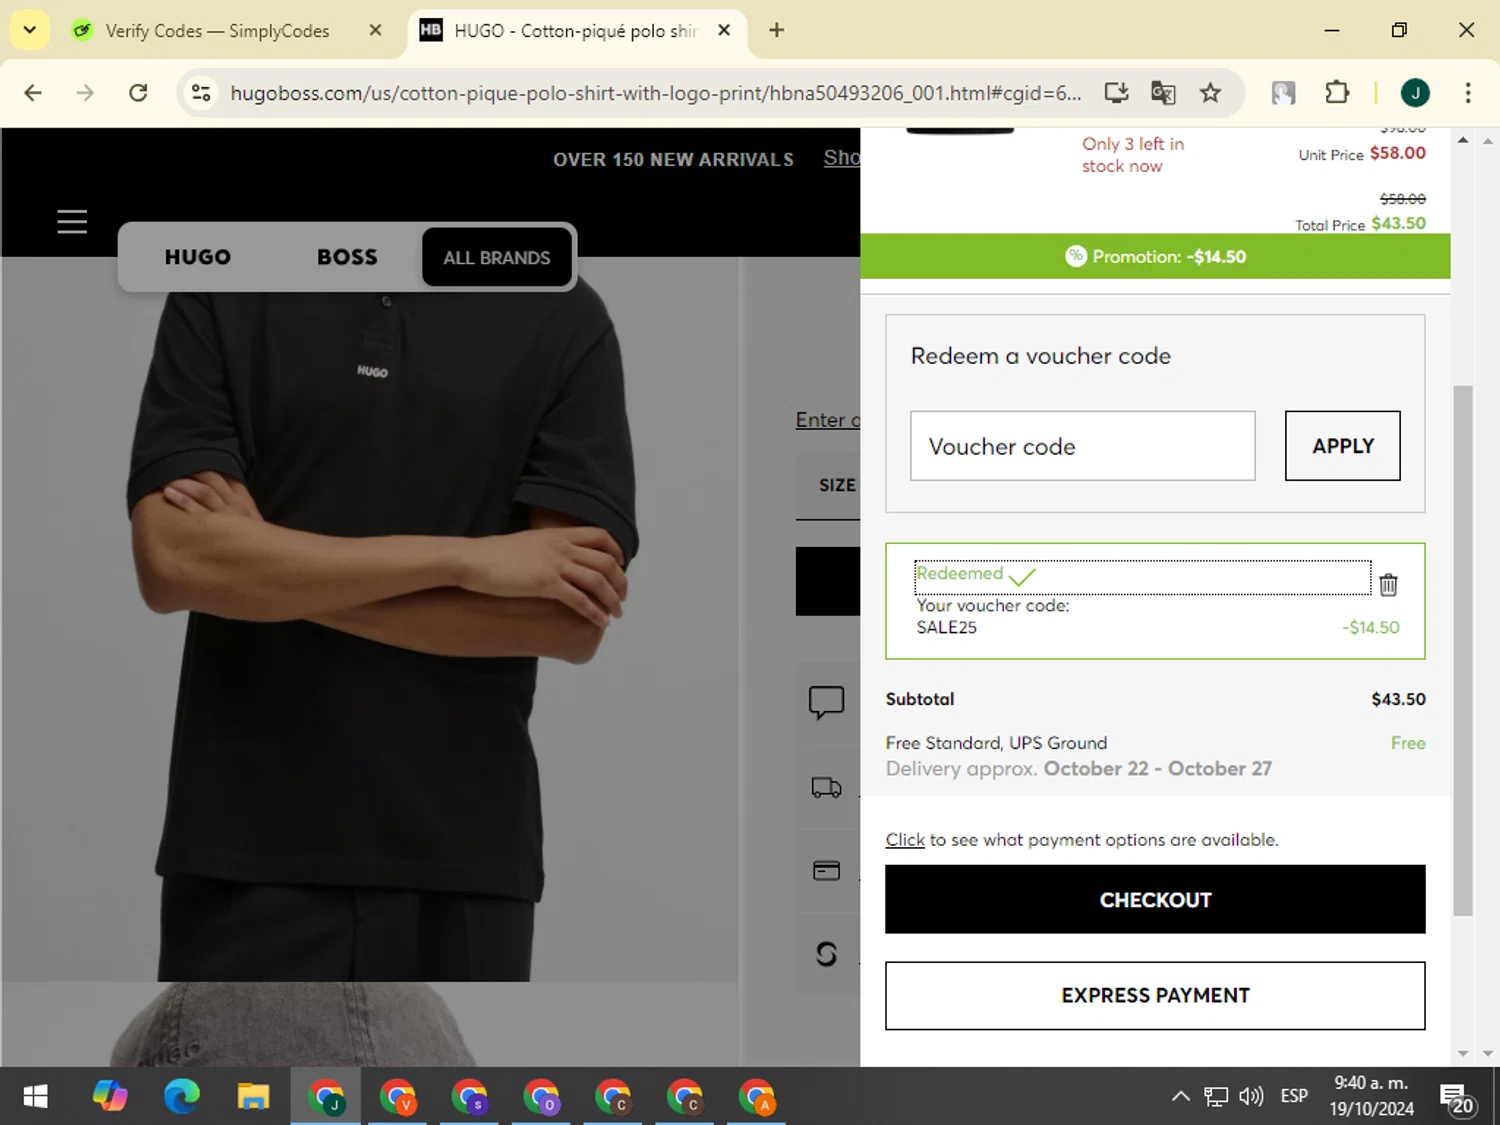Open Copilot from taskbar
This screenshot has height=1125, width=1500.
[110, 1097]
